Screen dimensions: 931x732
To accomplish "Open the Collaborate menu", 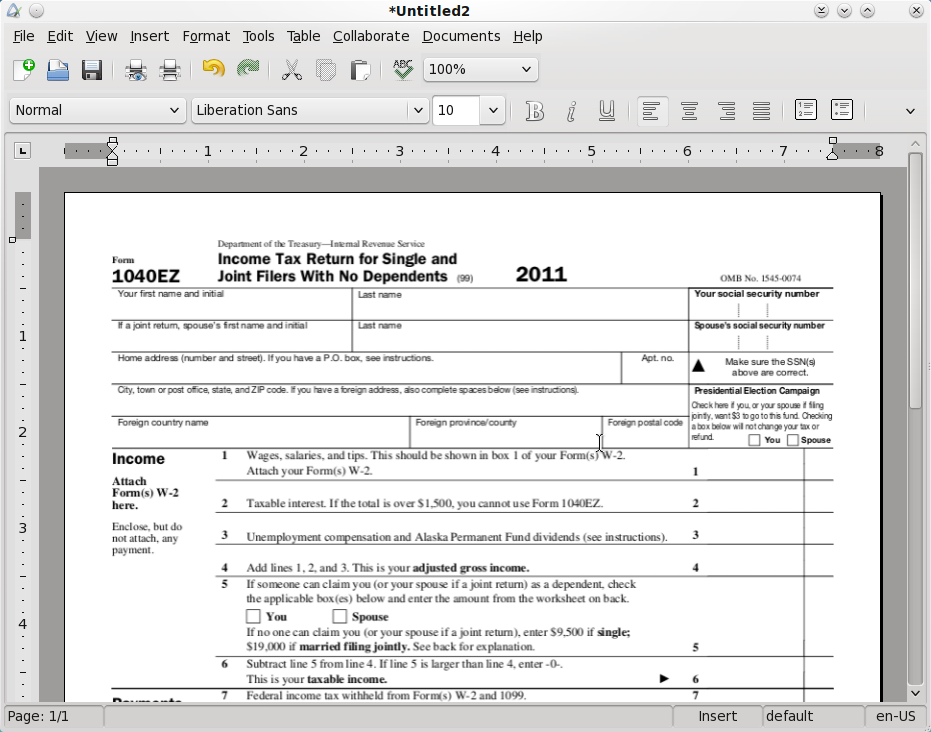I will coord(371,36).
